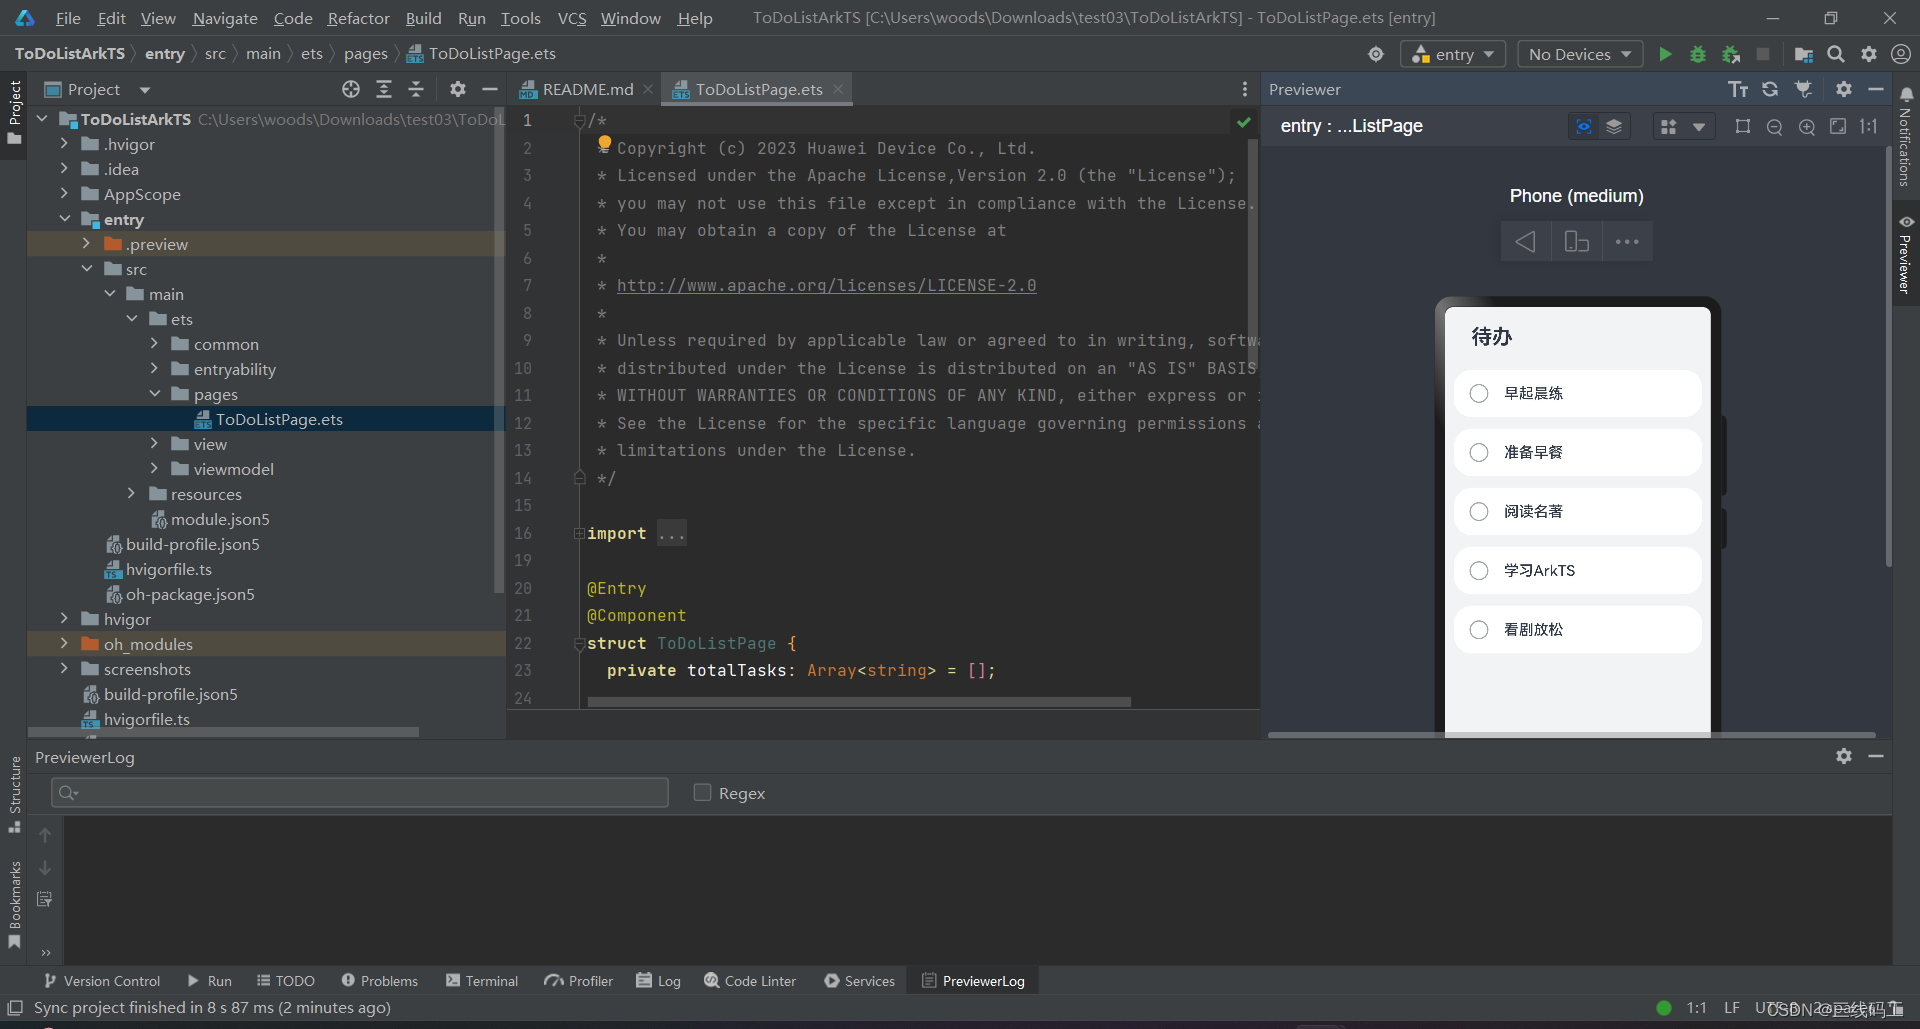Open the Search Everywhere magnifier icon

(1836, 54)
